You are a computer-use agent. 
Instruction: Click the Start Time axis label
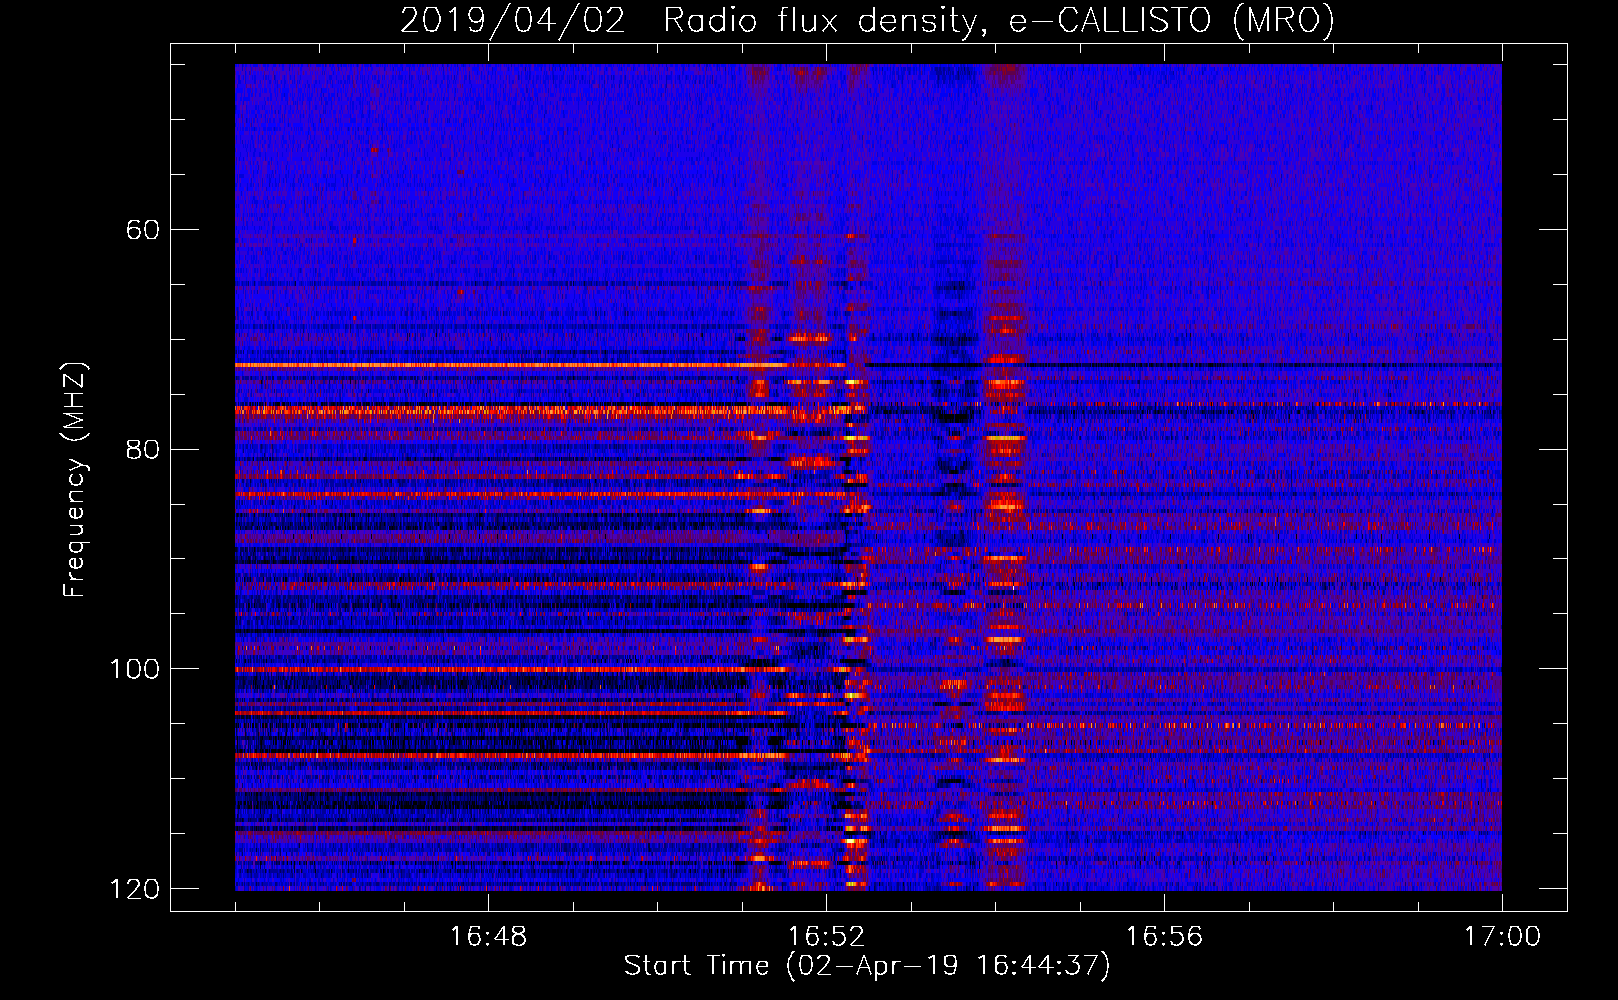[867, 966]
